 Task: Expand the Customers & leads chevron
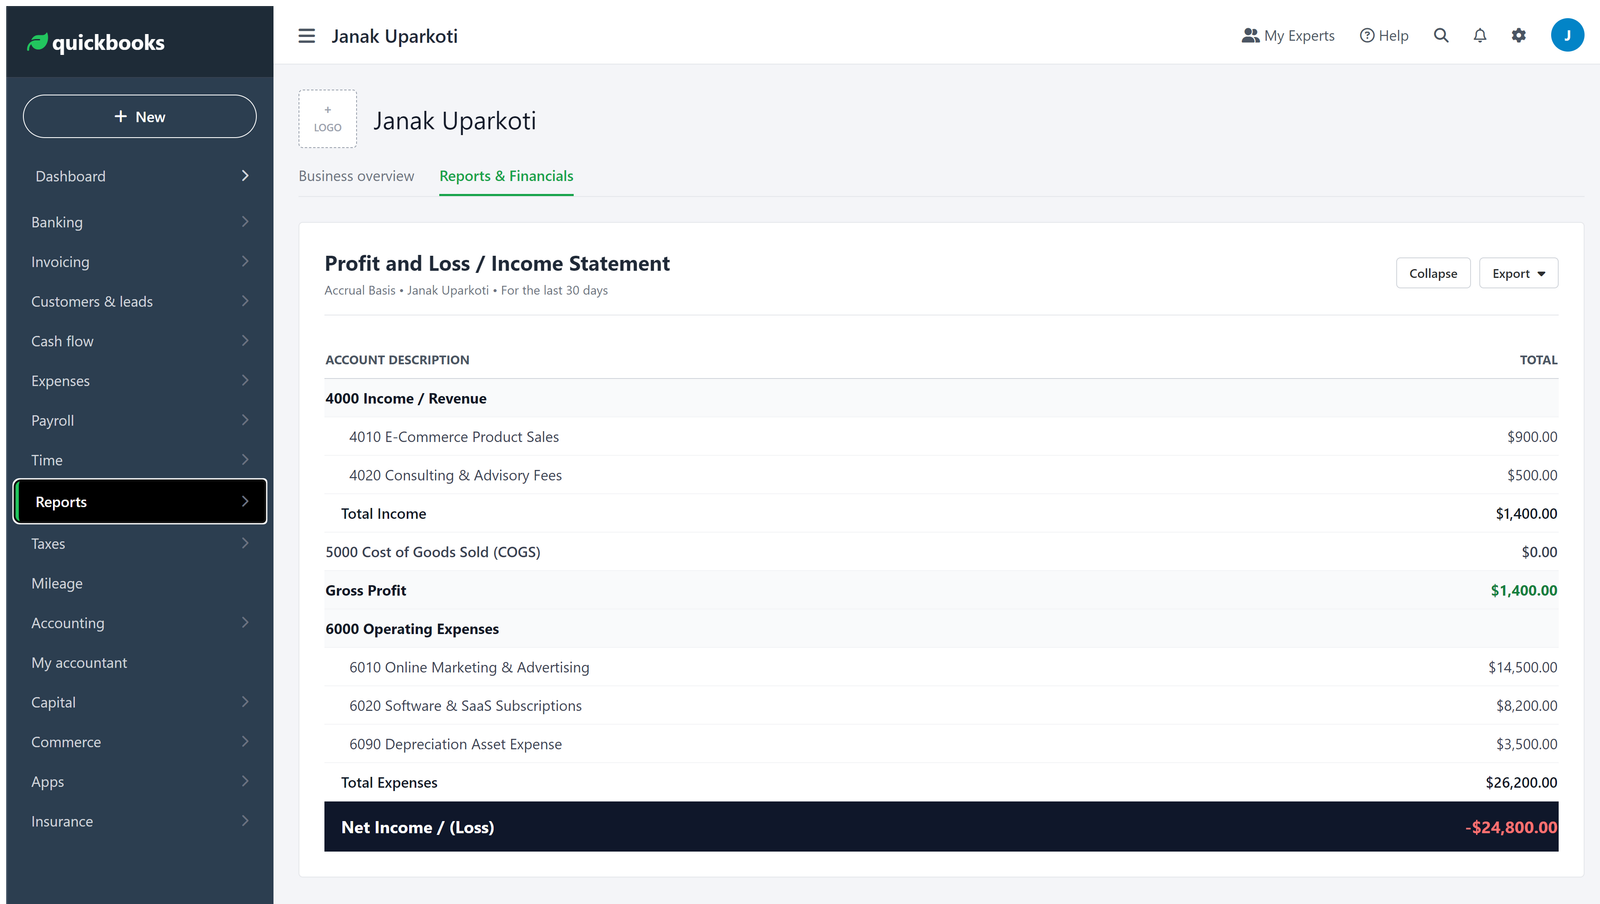click(245, 301)
